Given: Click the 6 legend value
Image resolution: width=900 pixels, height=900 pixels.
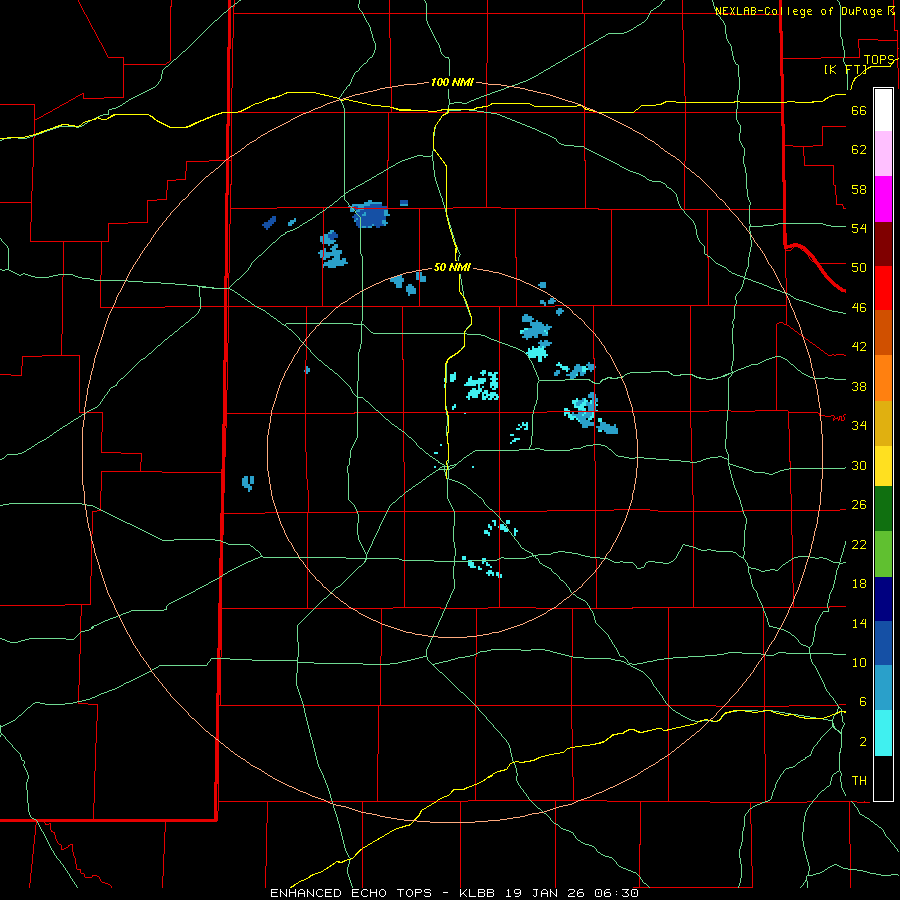Looking at the screenshot, I should [x=862, y=701].
